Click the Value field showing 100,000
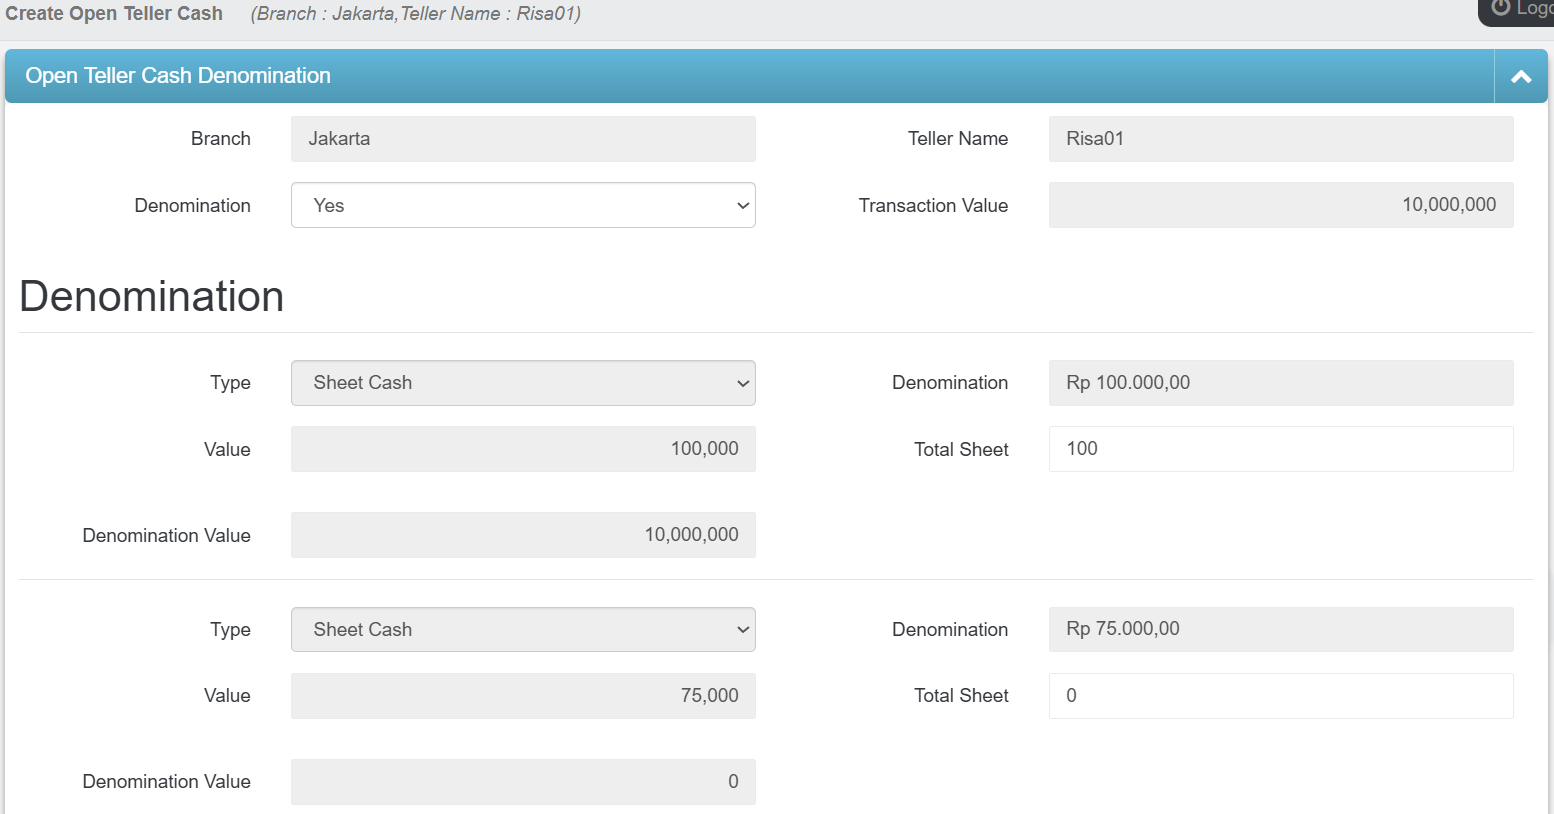1554x814 pixels. point(522,449)
